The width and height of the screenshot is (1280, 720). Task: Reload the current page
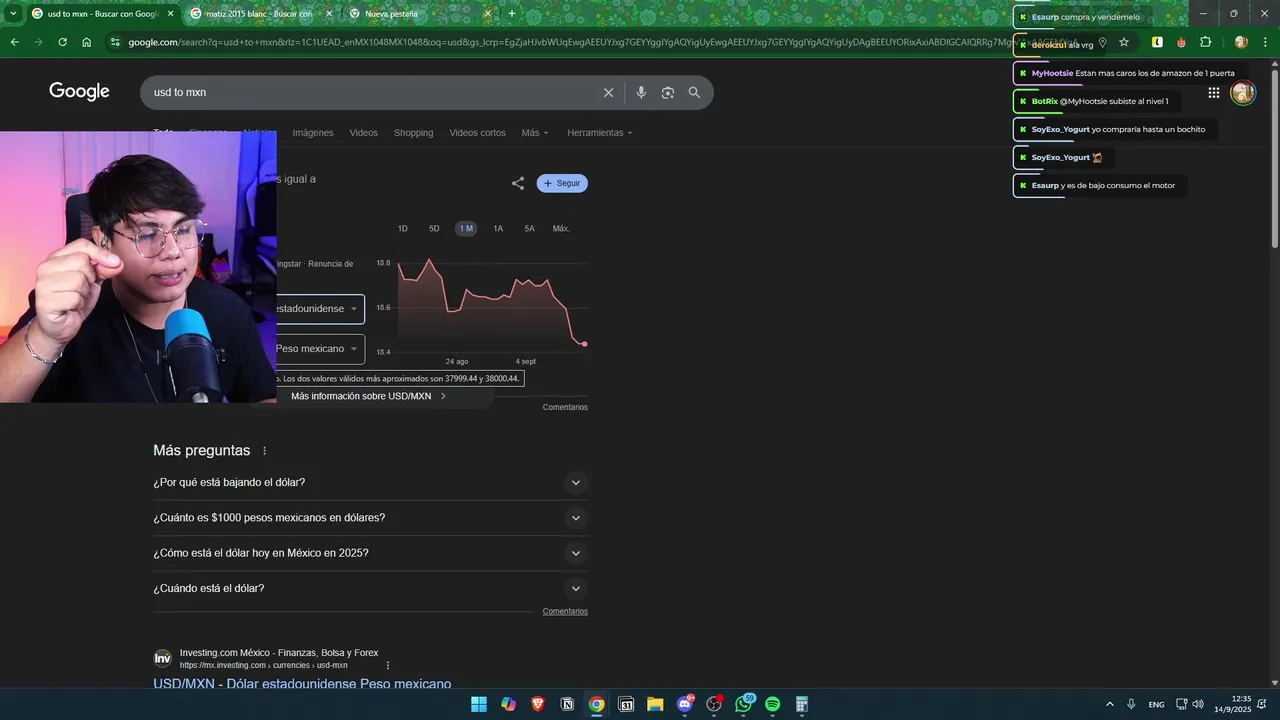pos(62,42)
